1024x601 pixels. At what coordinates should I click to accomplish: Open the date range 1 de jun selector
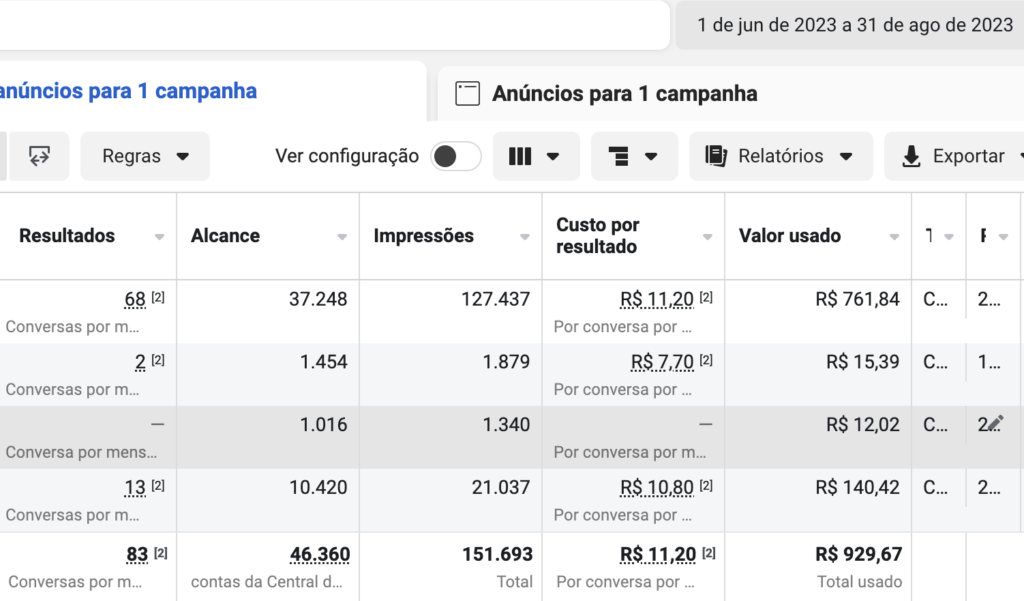pos(854,25)
